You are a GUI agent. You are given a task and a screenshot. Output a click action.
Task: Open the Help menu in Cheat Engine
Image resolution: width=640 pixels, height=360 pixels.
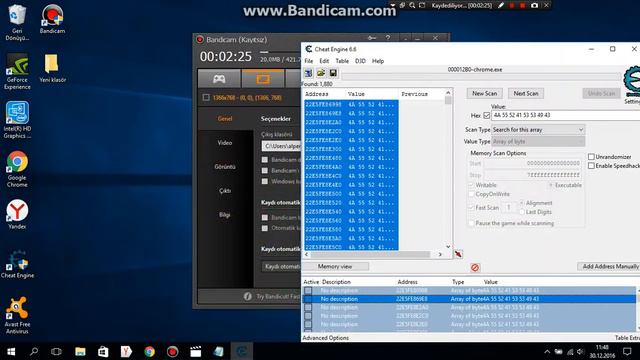click(378, 61)
